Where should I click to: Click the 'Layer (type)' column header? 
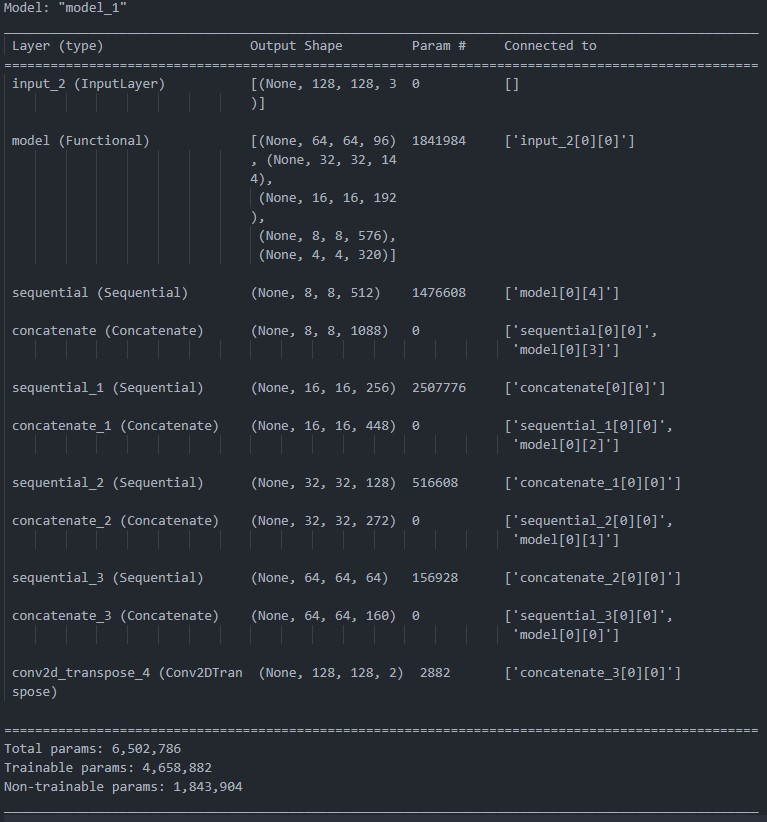pyautogui.click(x=58, y=46)
